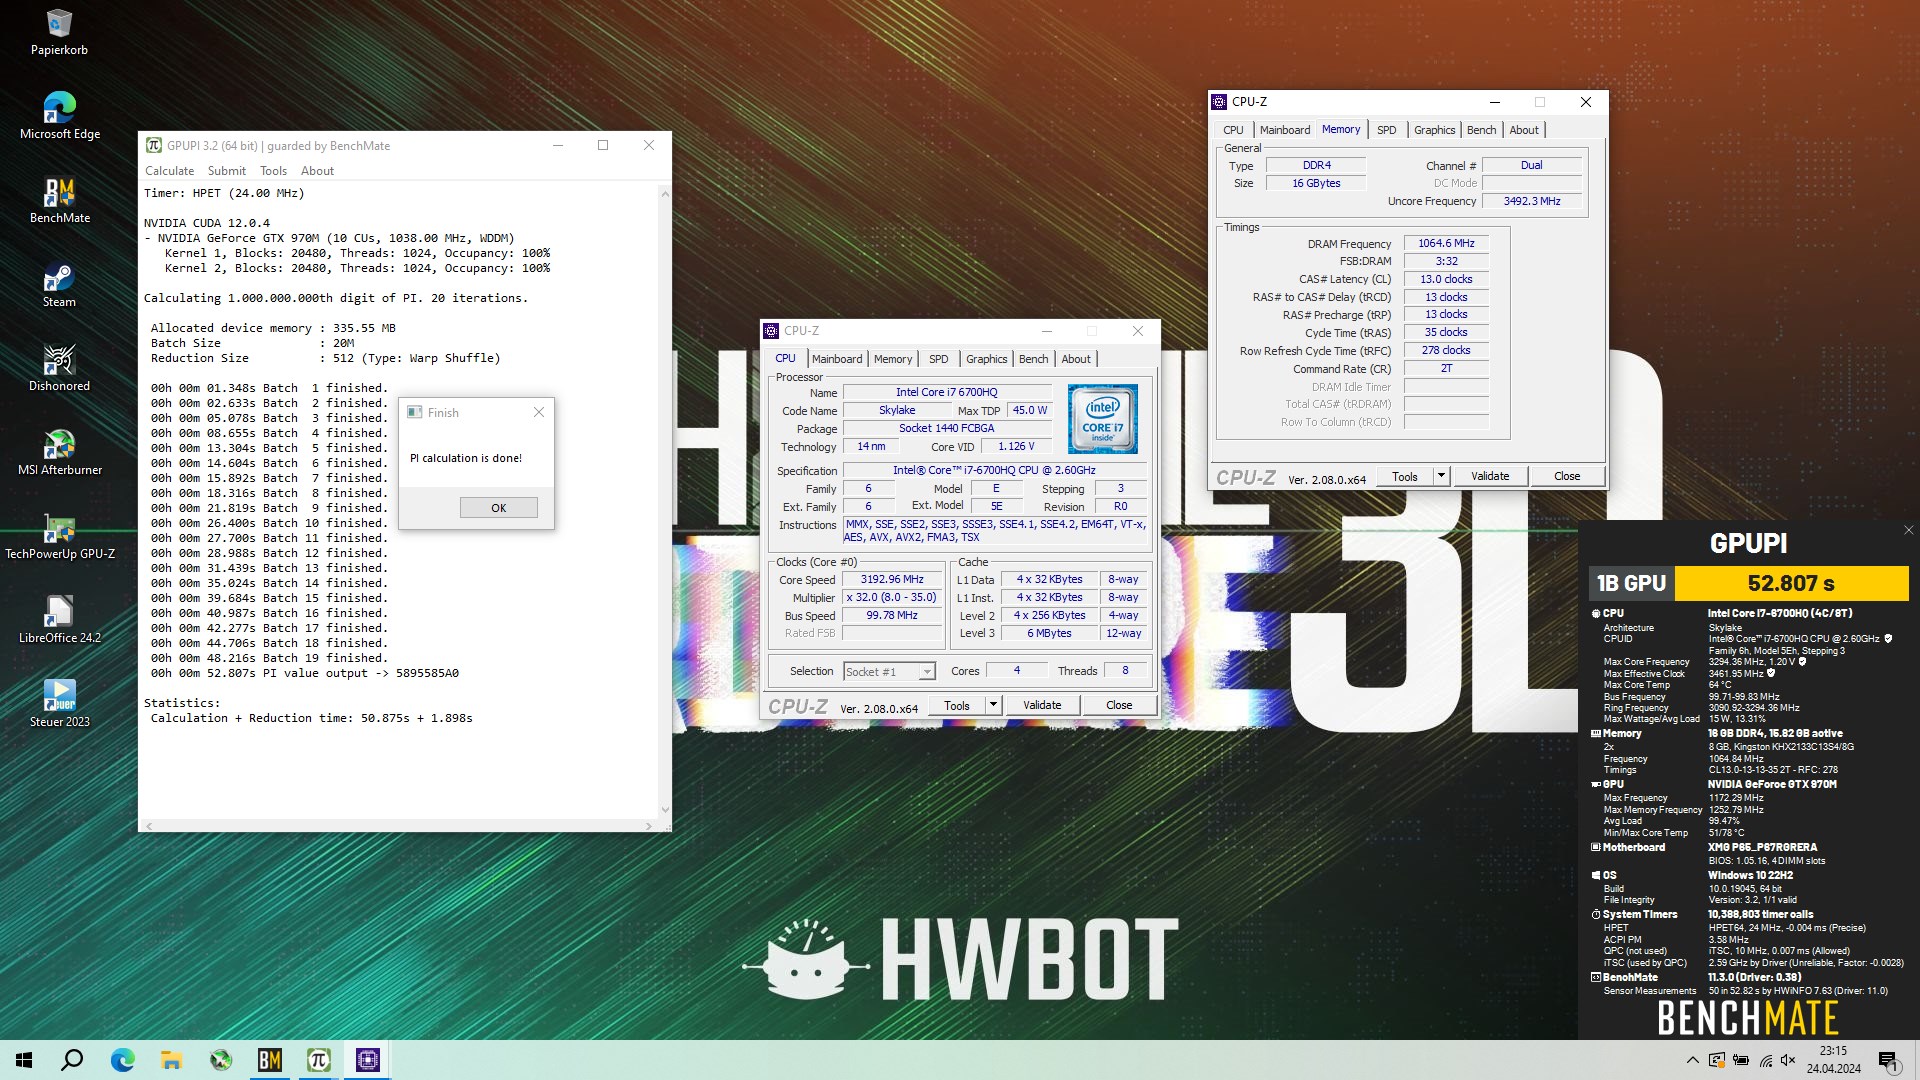The height and width of the screenshot is (1080, 1920).
Task: Show hidden system tray icons
Action: point(1692,1060)
